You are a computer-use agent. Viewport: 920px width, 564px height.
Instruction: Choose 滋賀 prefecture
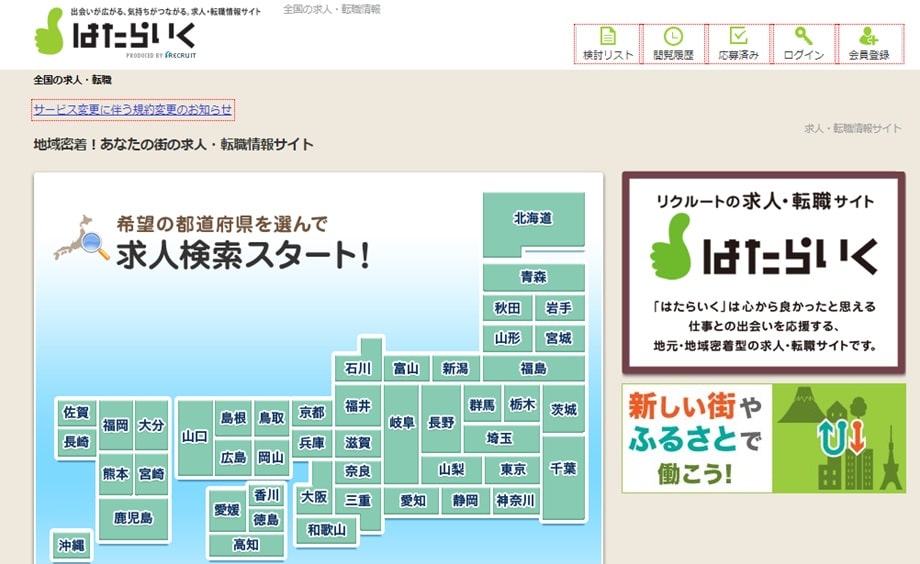click(x=358, y=443)
